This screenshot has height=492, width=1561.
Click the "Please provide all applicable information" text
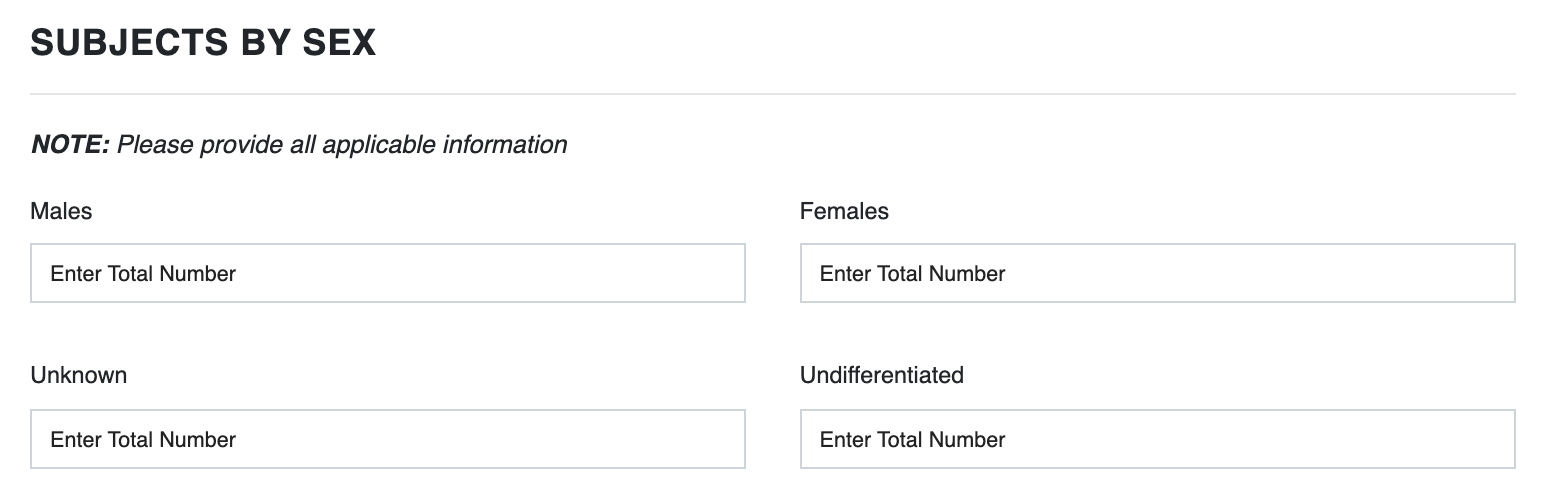coord(342,145)
